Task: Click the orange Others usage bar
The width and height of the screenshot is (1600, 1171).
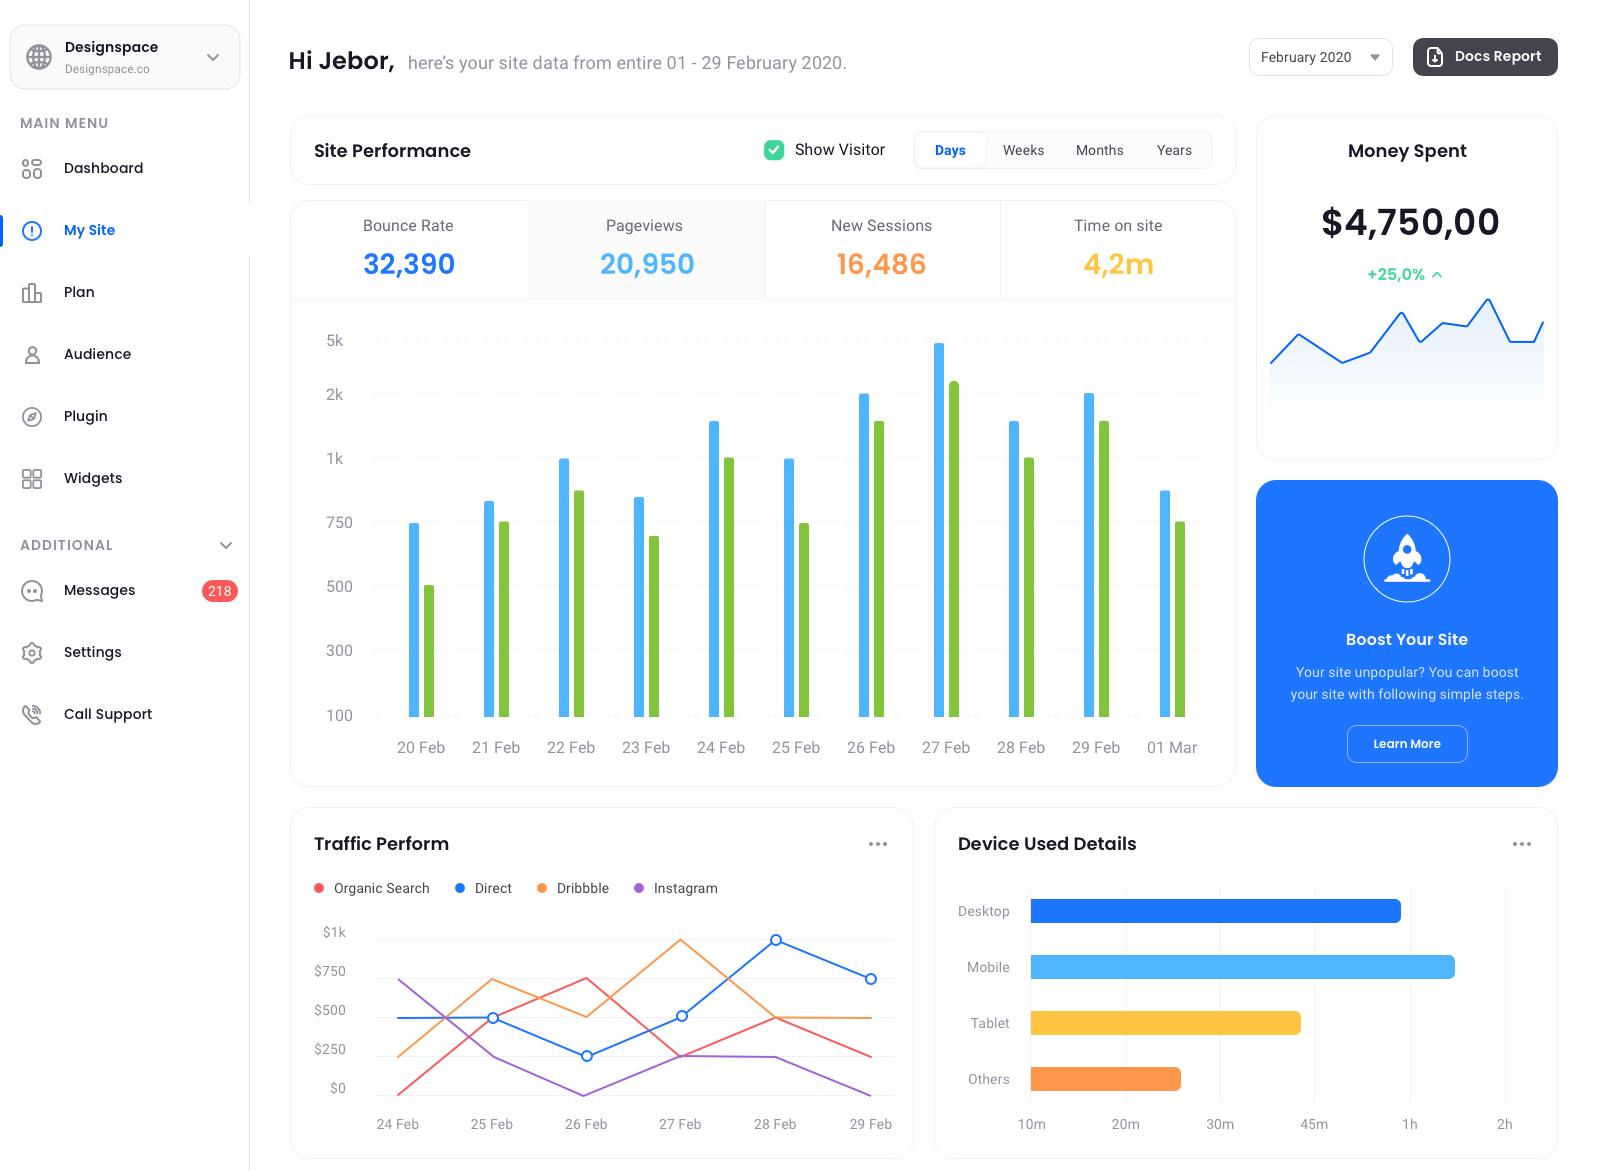Action: click(x=1105, y=1079)
